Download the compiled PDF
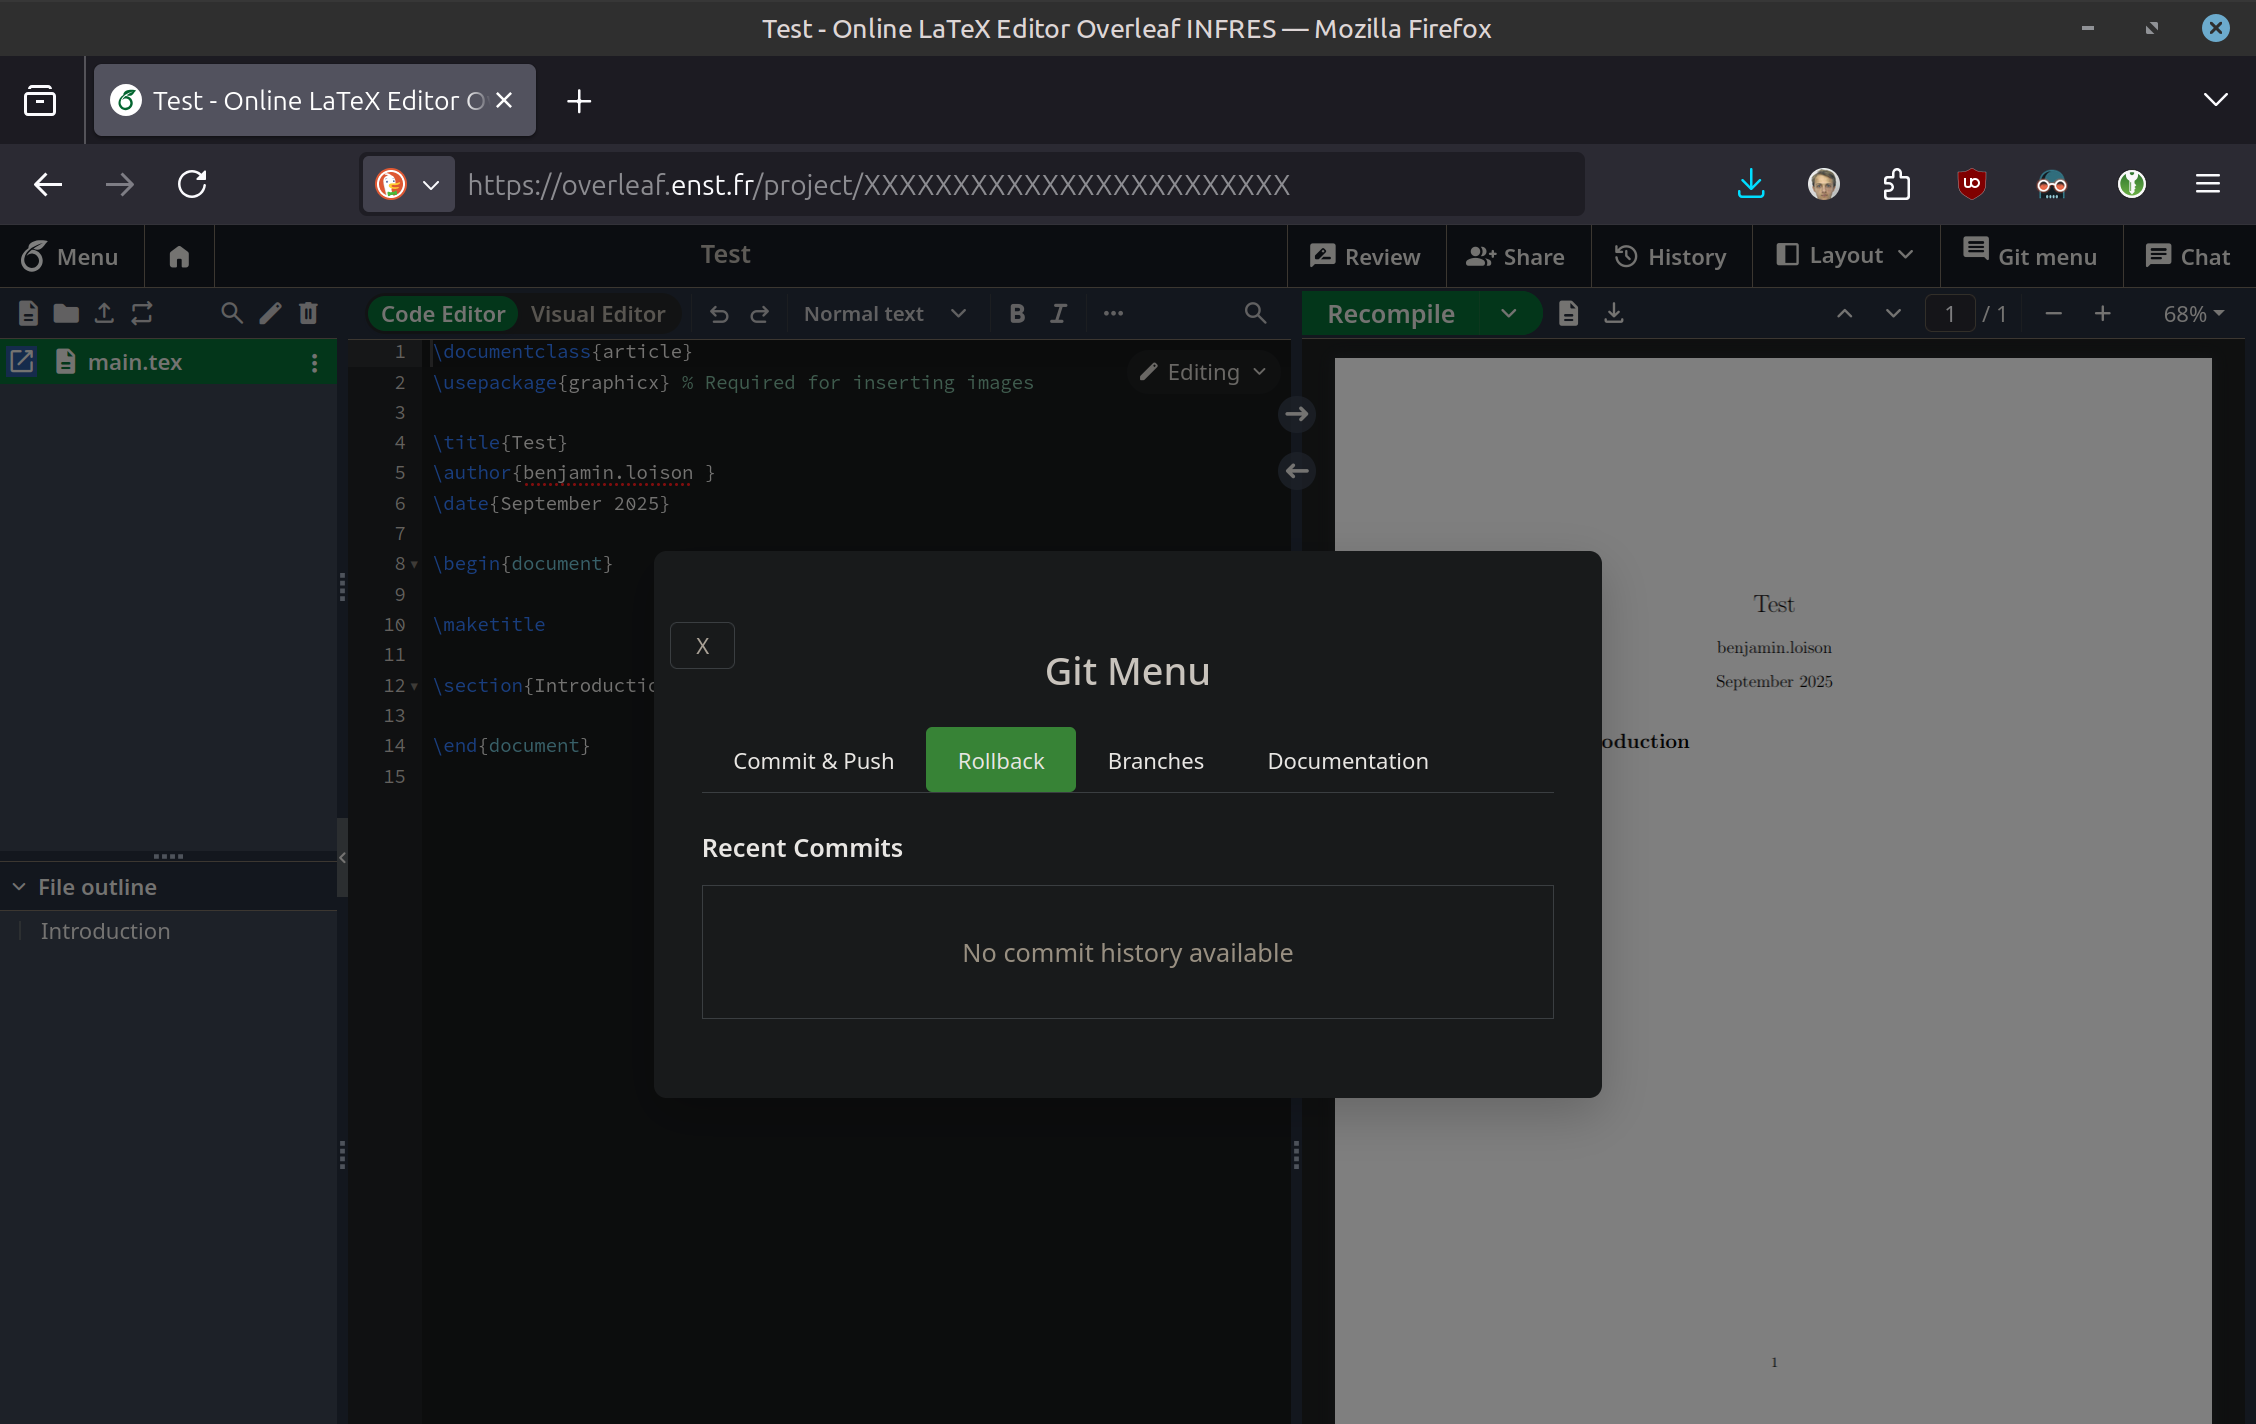The image size is (2256, 1424). pos(1614,314)
